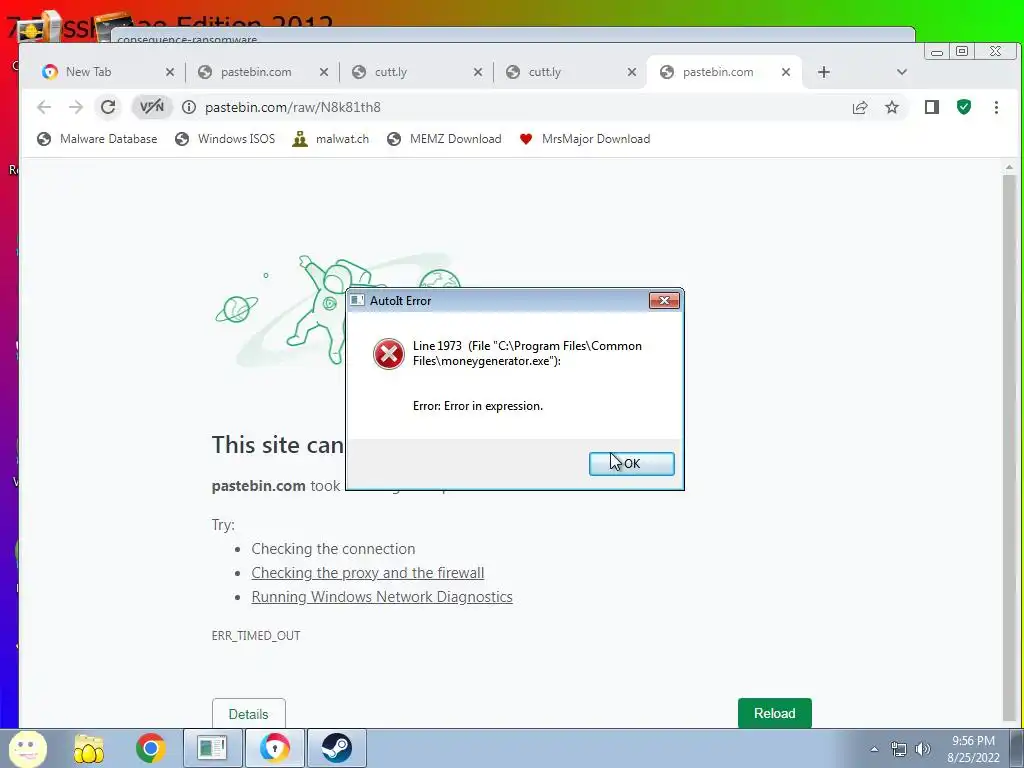Screen dimensions: 1024x768
Task: Open the green shield extension icon
Action: coord(964,107)
